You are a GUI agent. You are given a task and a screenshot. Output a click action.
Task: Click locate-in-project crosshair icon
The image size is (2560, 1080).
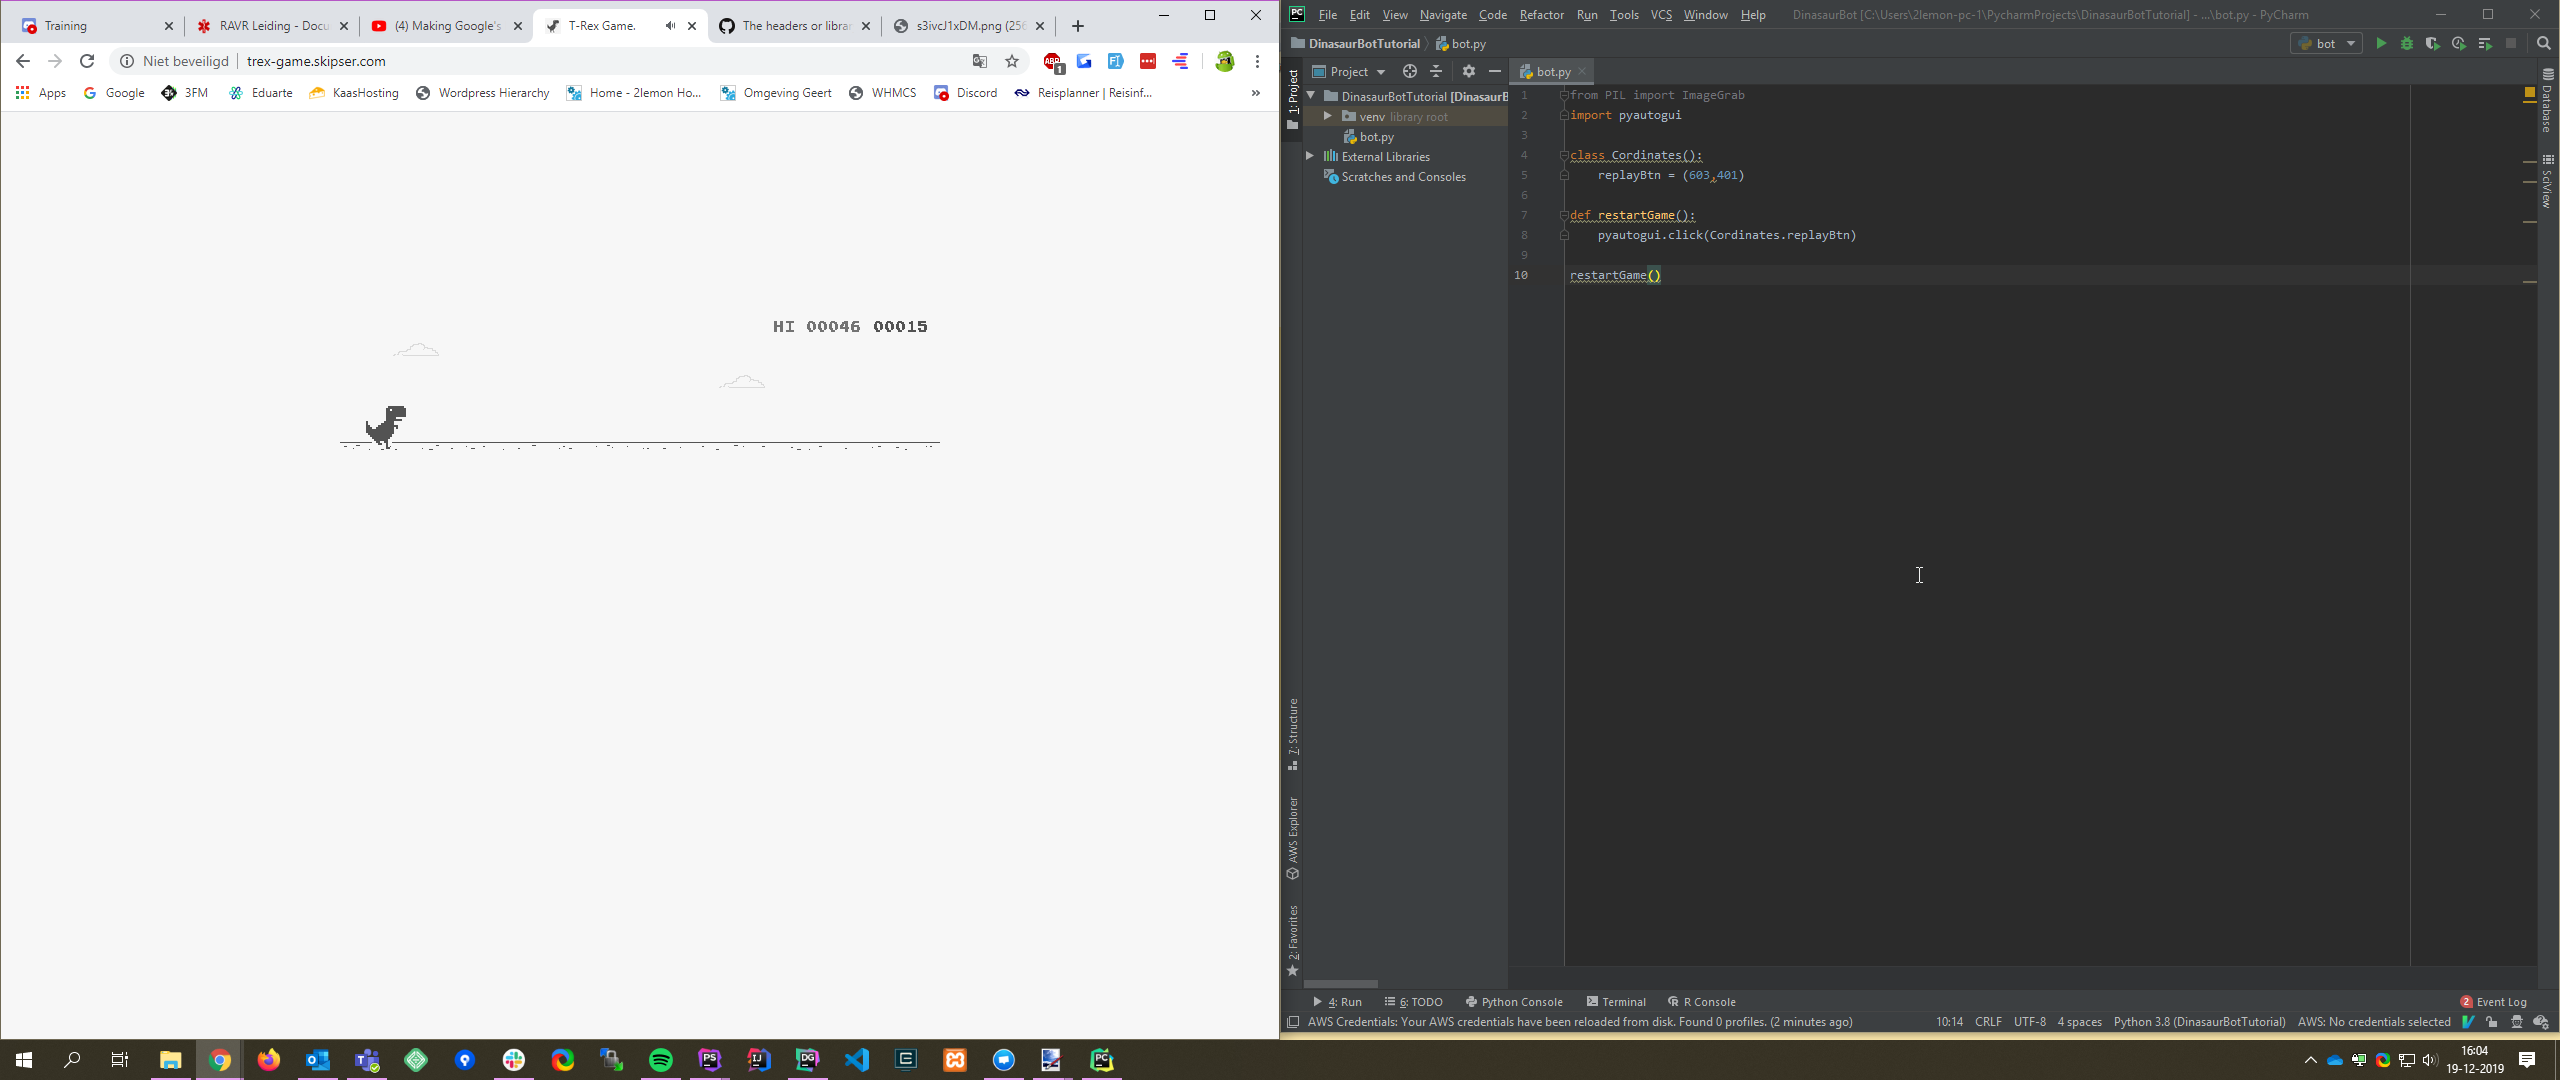(1410, 71)
